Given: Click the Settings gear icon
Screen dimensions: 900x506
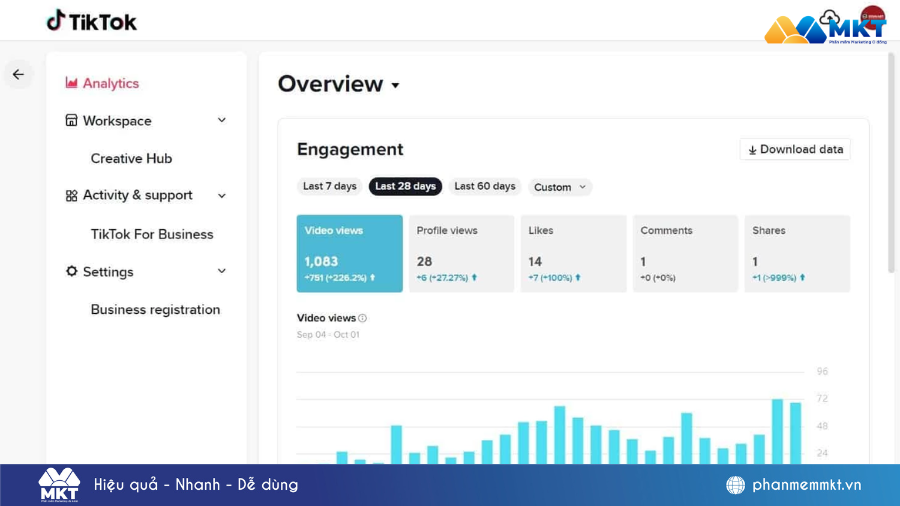Looking at the screenshot, I should [x=71, y=272].
